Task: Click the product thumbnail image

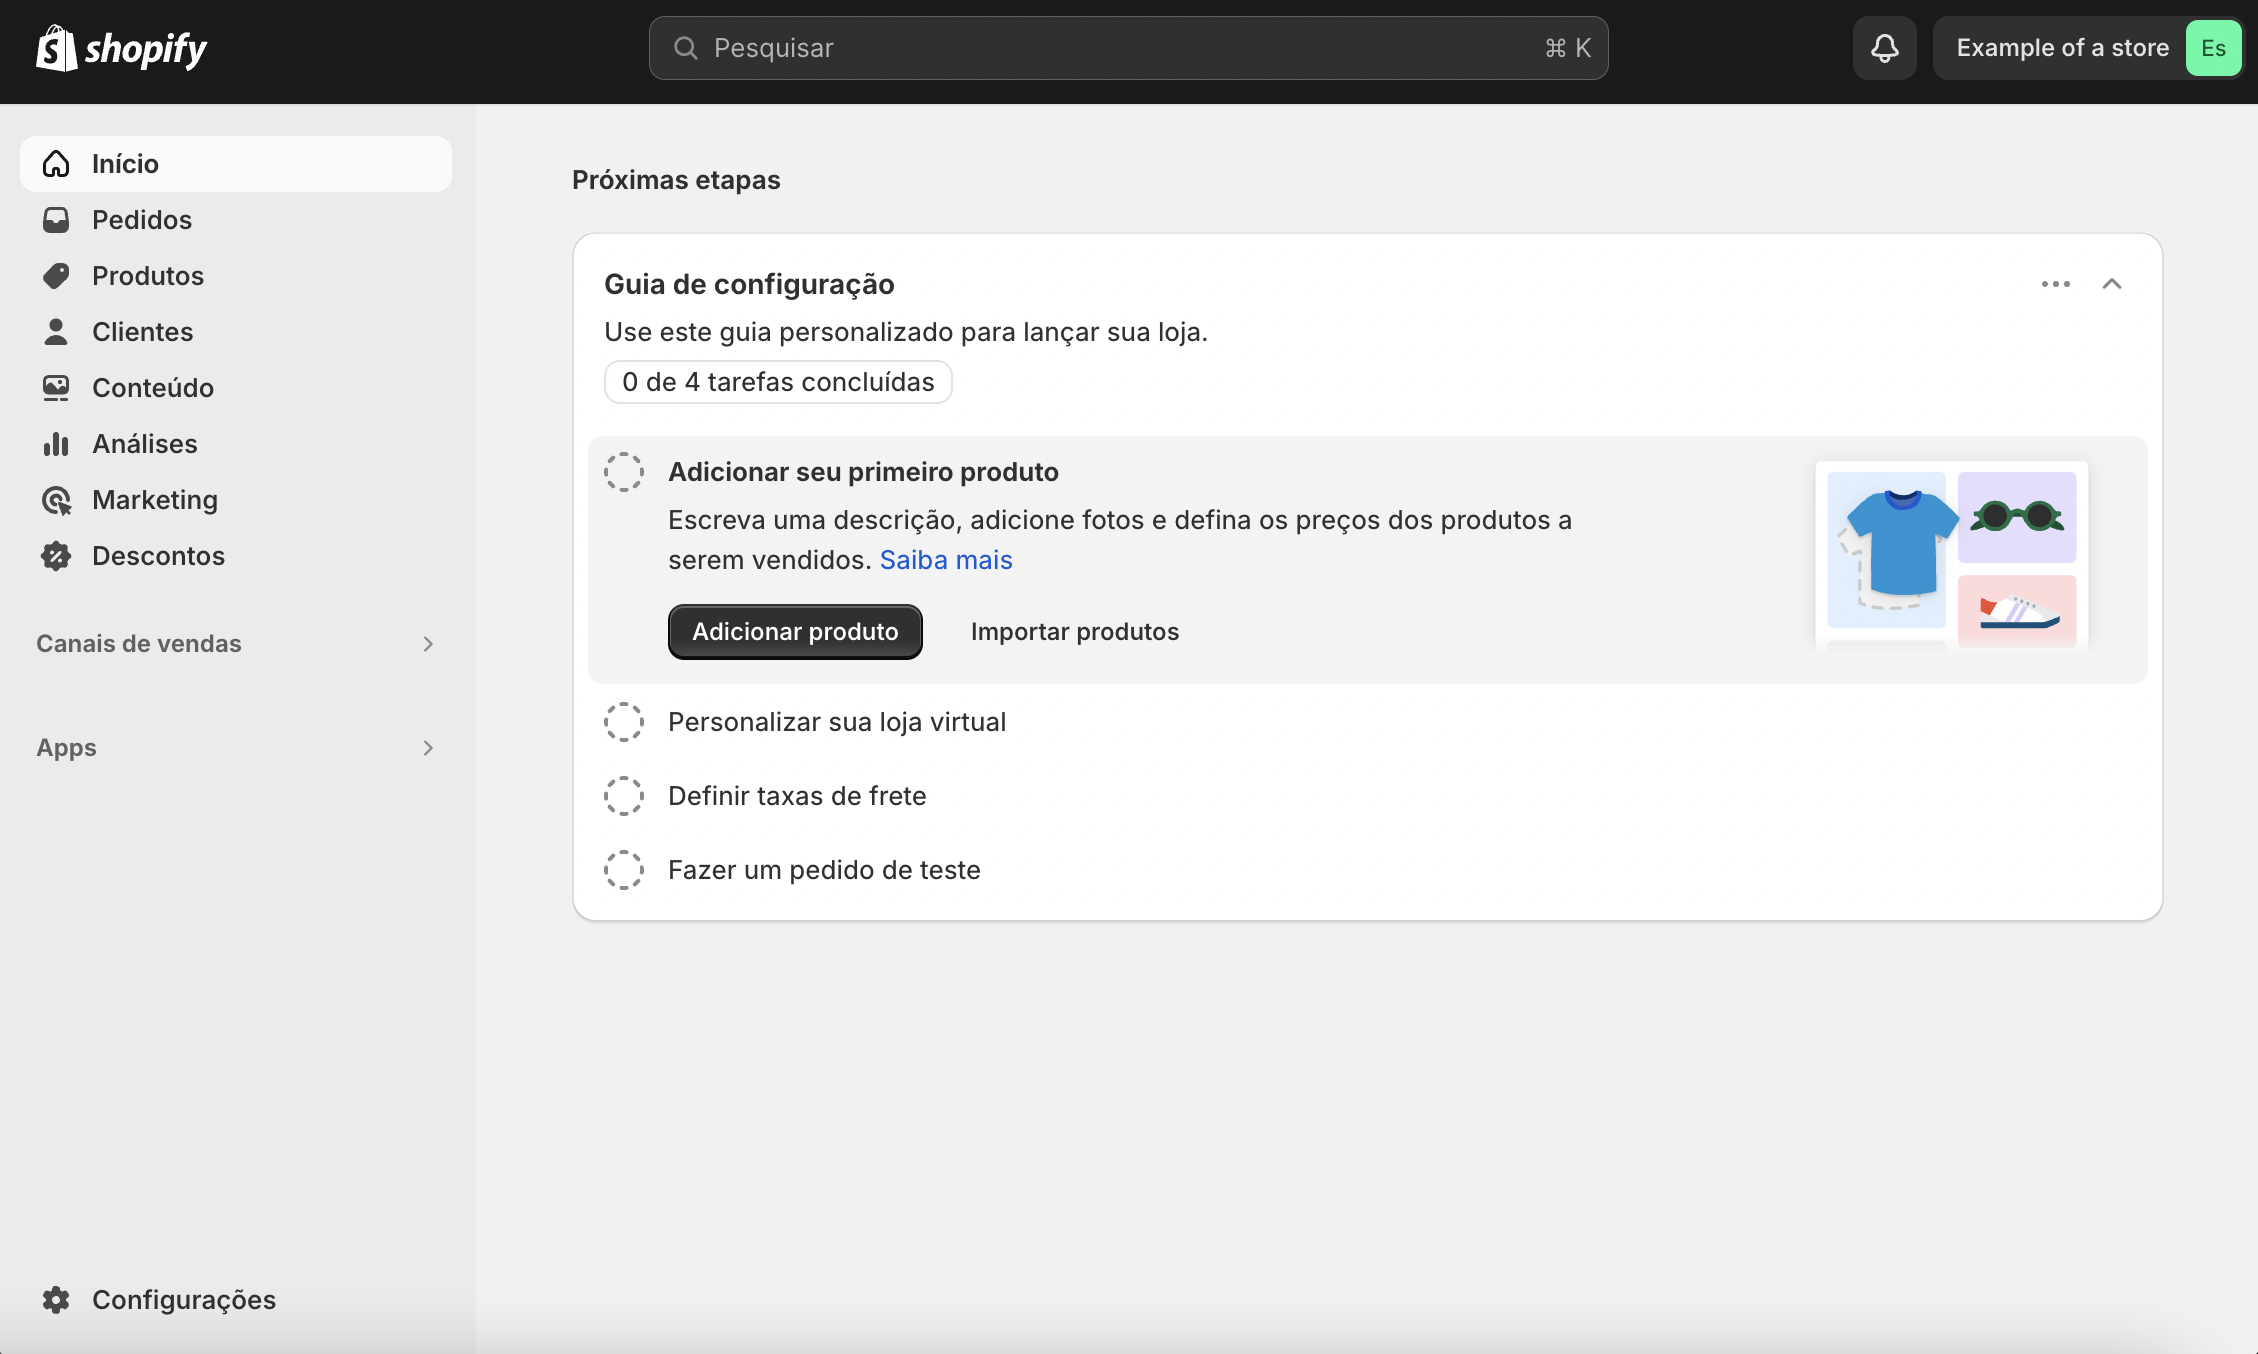Action: click(1952, 550)
